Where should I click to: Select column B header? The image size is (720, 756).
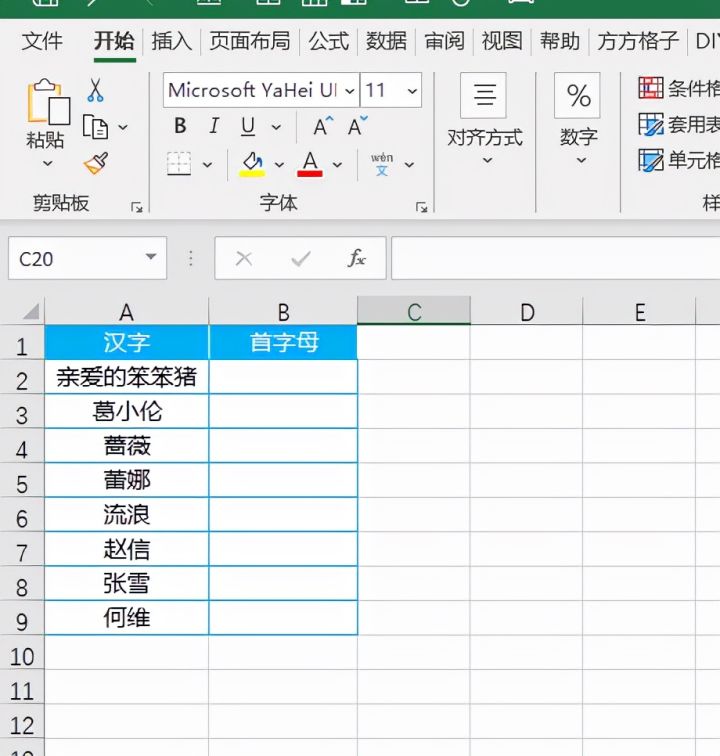tap(283, 311)
